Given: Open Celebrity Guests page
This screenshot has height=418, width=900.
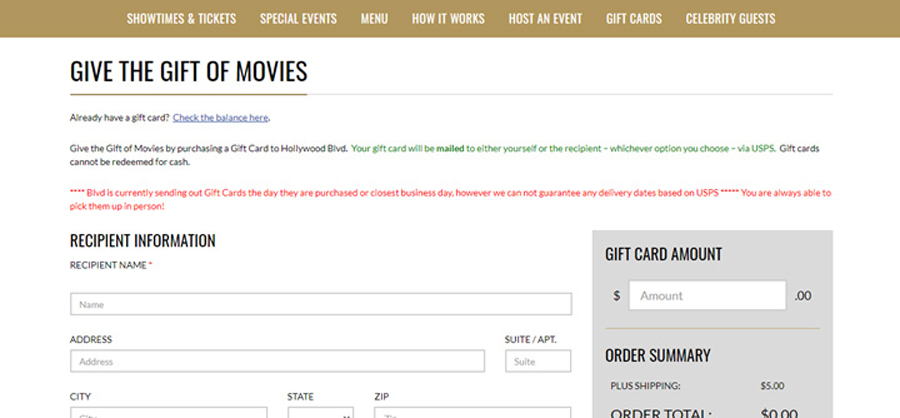Looking at the screenshot, I should [x=730, y=18].
